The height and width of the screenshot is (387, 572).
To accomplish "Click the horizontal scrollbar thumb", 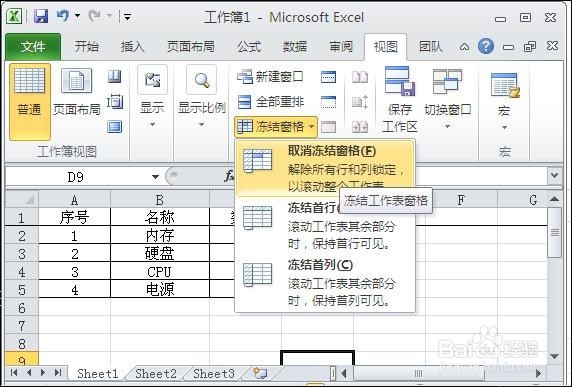I will click(x=418, y=374).
